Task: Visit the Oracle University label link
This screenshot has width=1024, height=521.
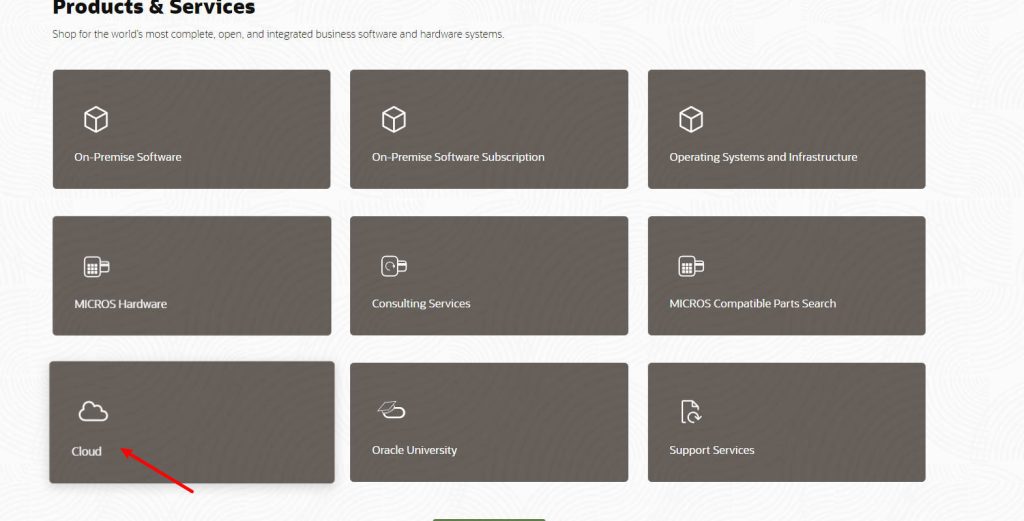Action: coord(414,450)
